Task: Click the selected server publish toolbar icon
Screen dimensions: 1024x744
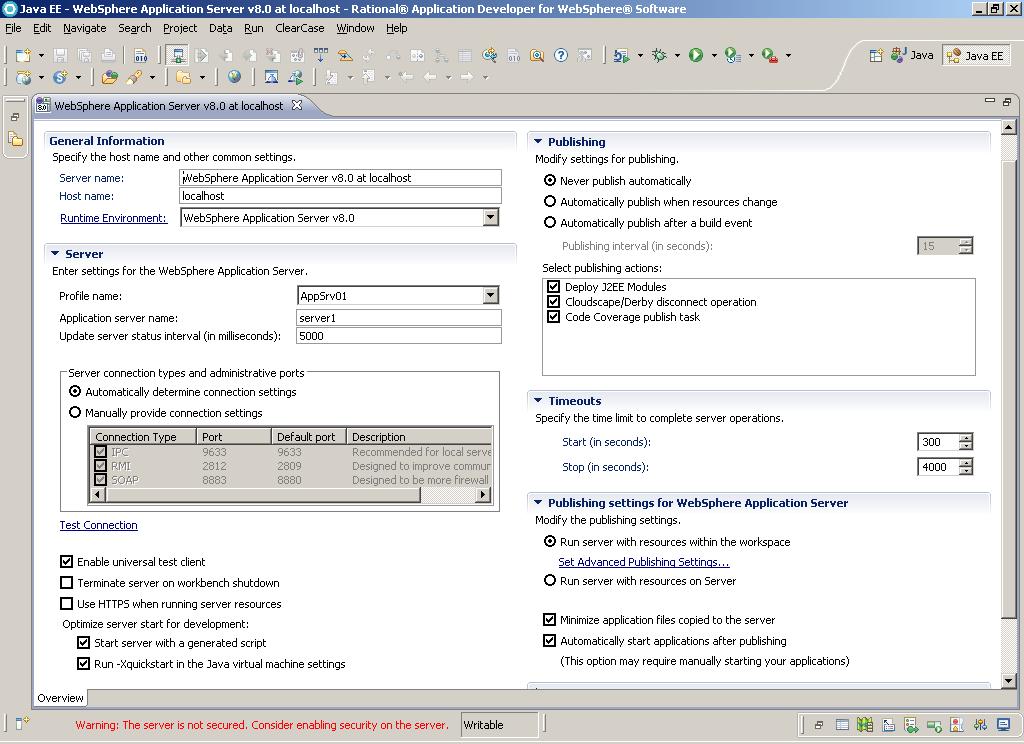Action: pos(177,56)
